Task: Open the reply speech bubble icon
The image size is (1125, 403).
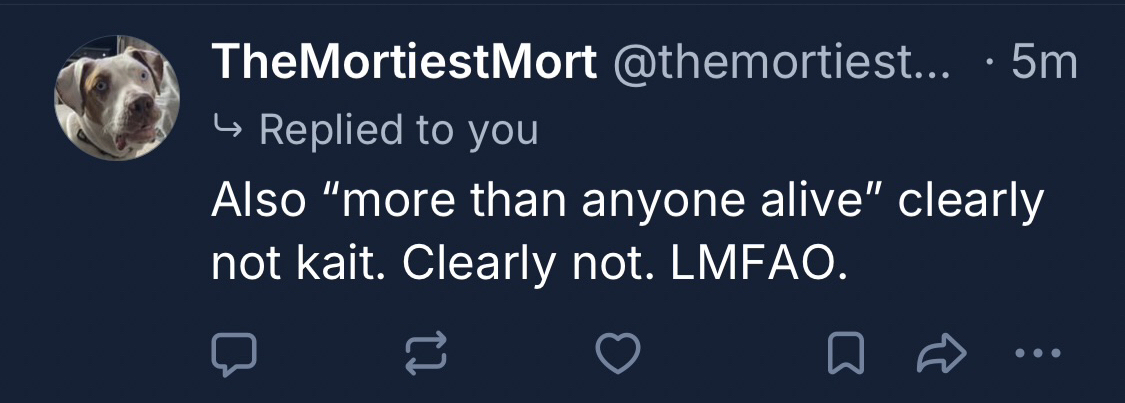Action: 235,354
